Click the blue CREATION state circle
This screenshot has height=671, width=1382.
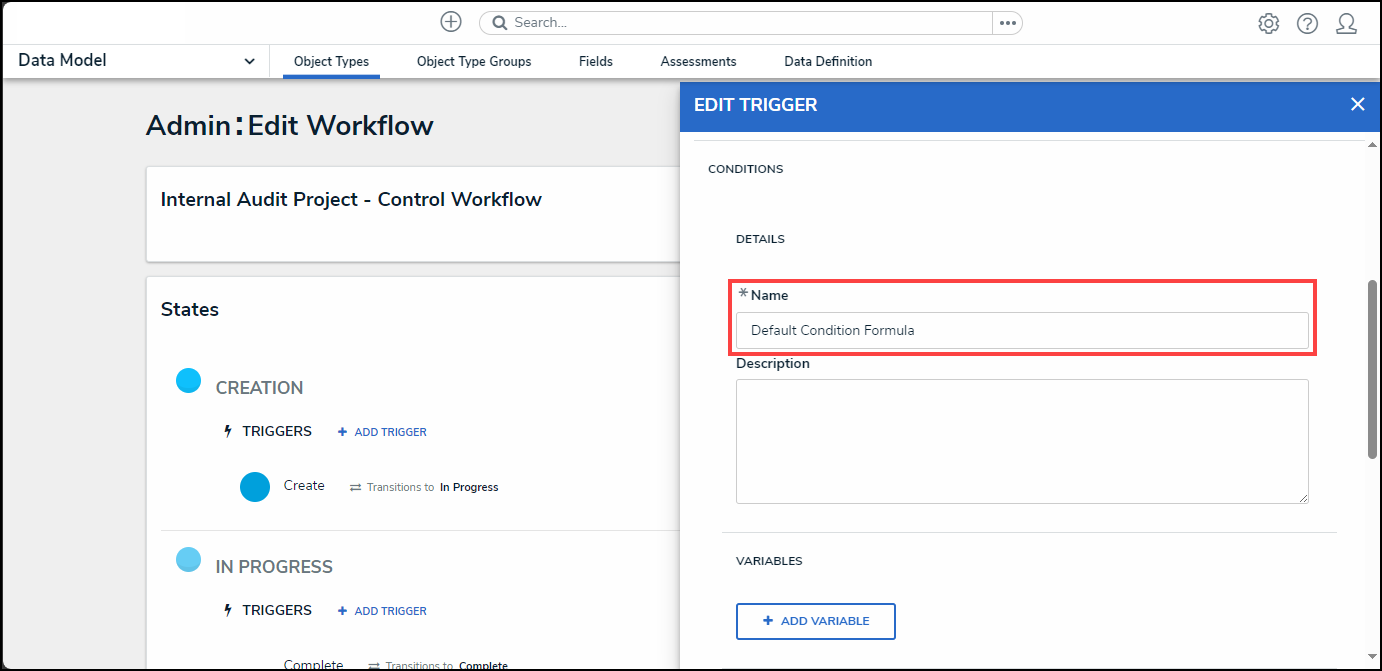pyautogui.click(x=188, y=380)
